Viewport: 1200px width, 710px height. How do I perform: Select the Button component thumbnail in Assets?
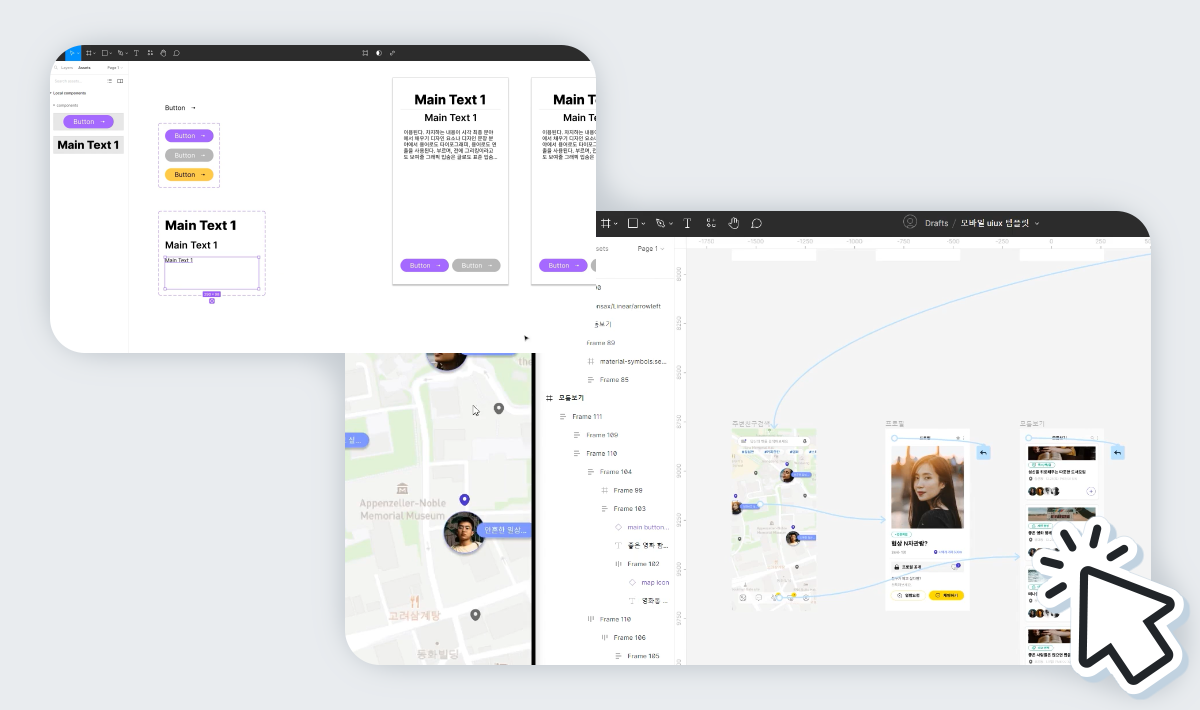(x=88, y=121)
